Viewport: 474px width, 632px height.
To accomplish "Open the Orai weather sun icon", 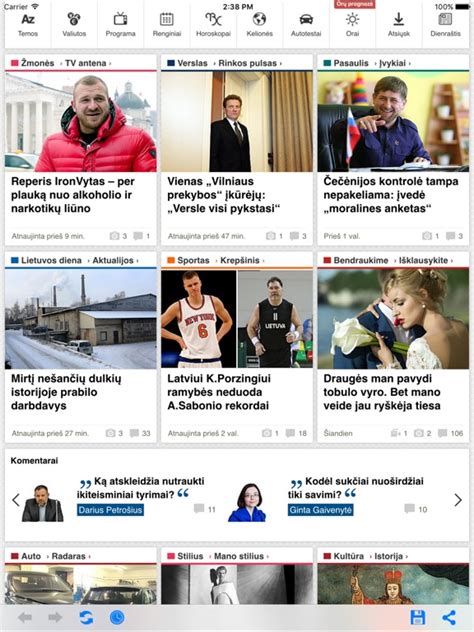I will (352, 19).
